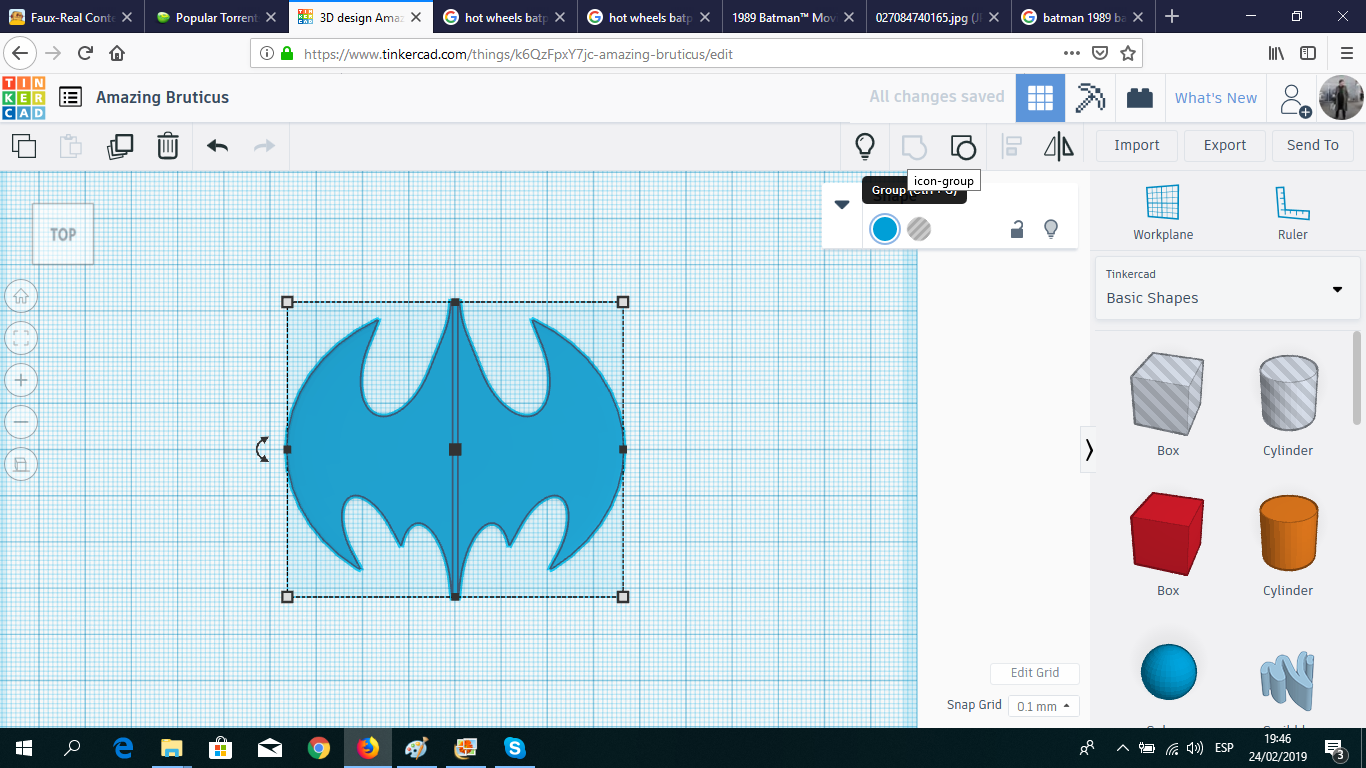Open the Blocks pickaxe mode
Screen dimensions: 1366x768
pyautogui.click(x=1090, y=98)
